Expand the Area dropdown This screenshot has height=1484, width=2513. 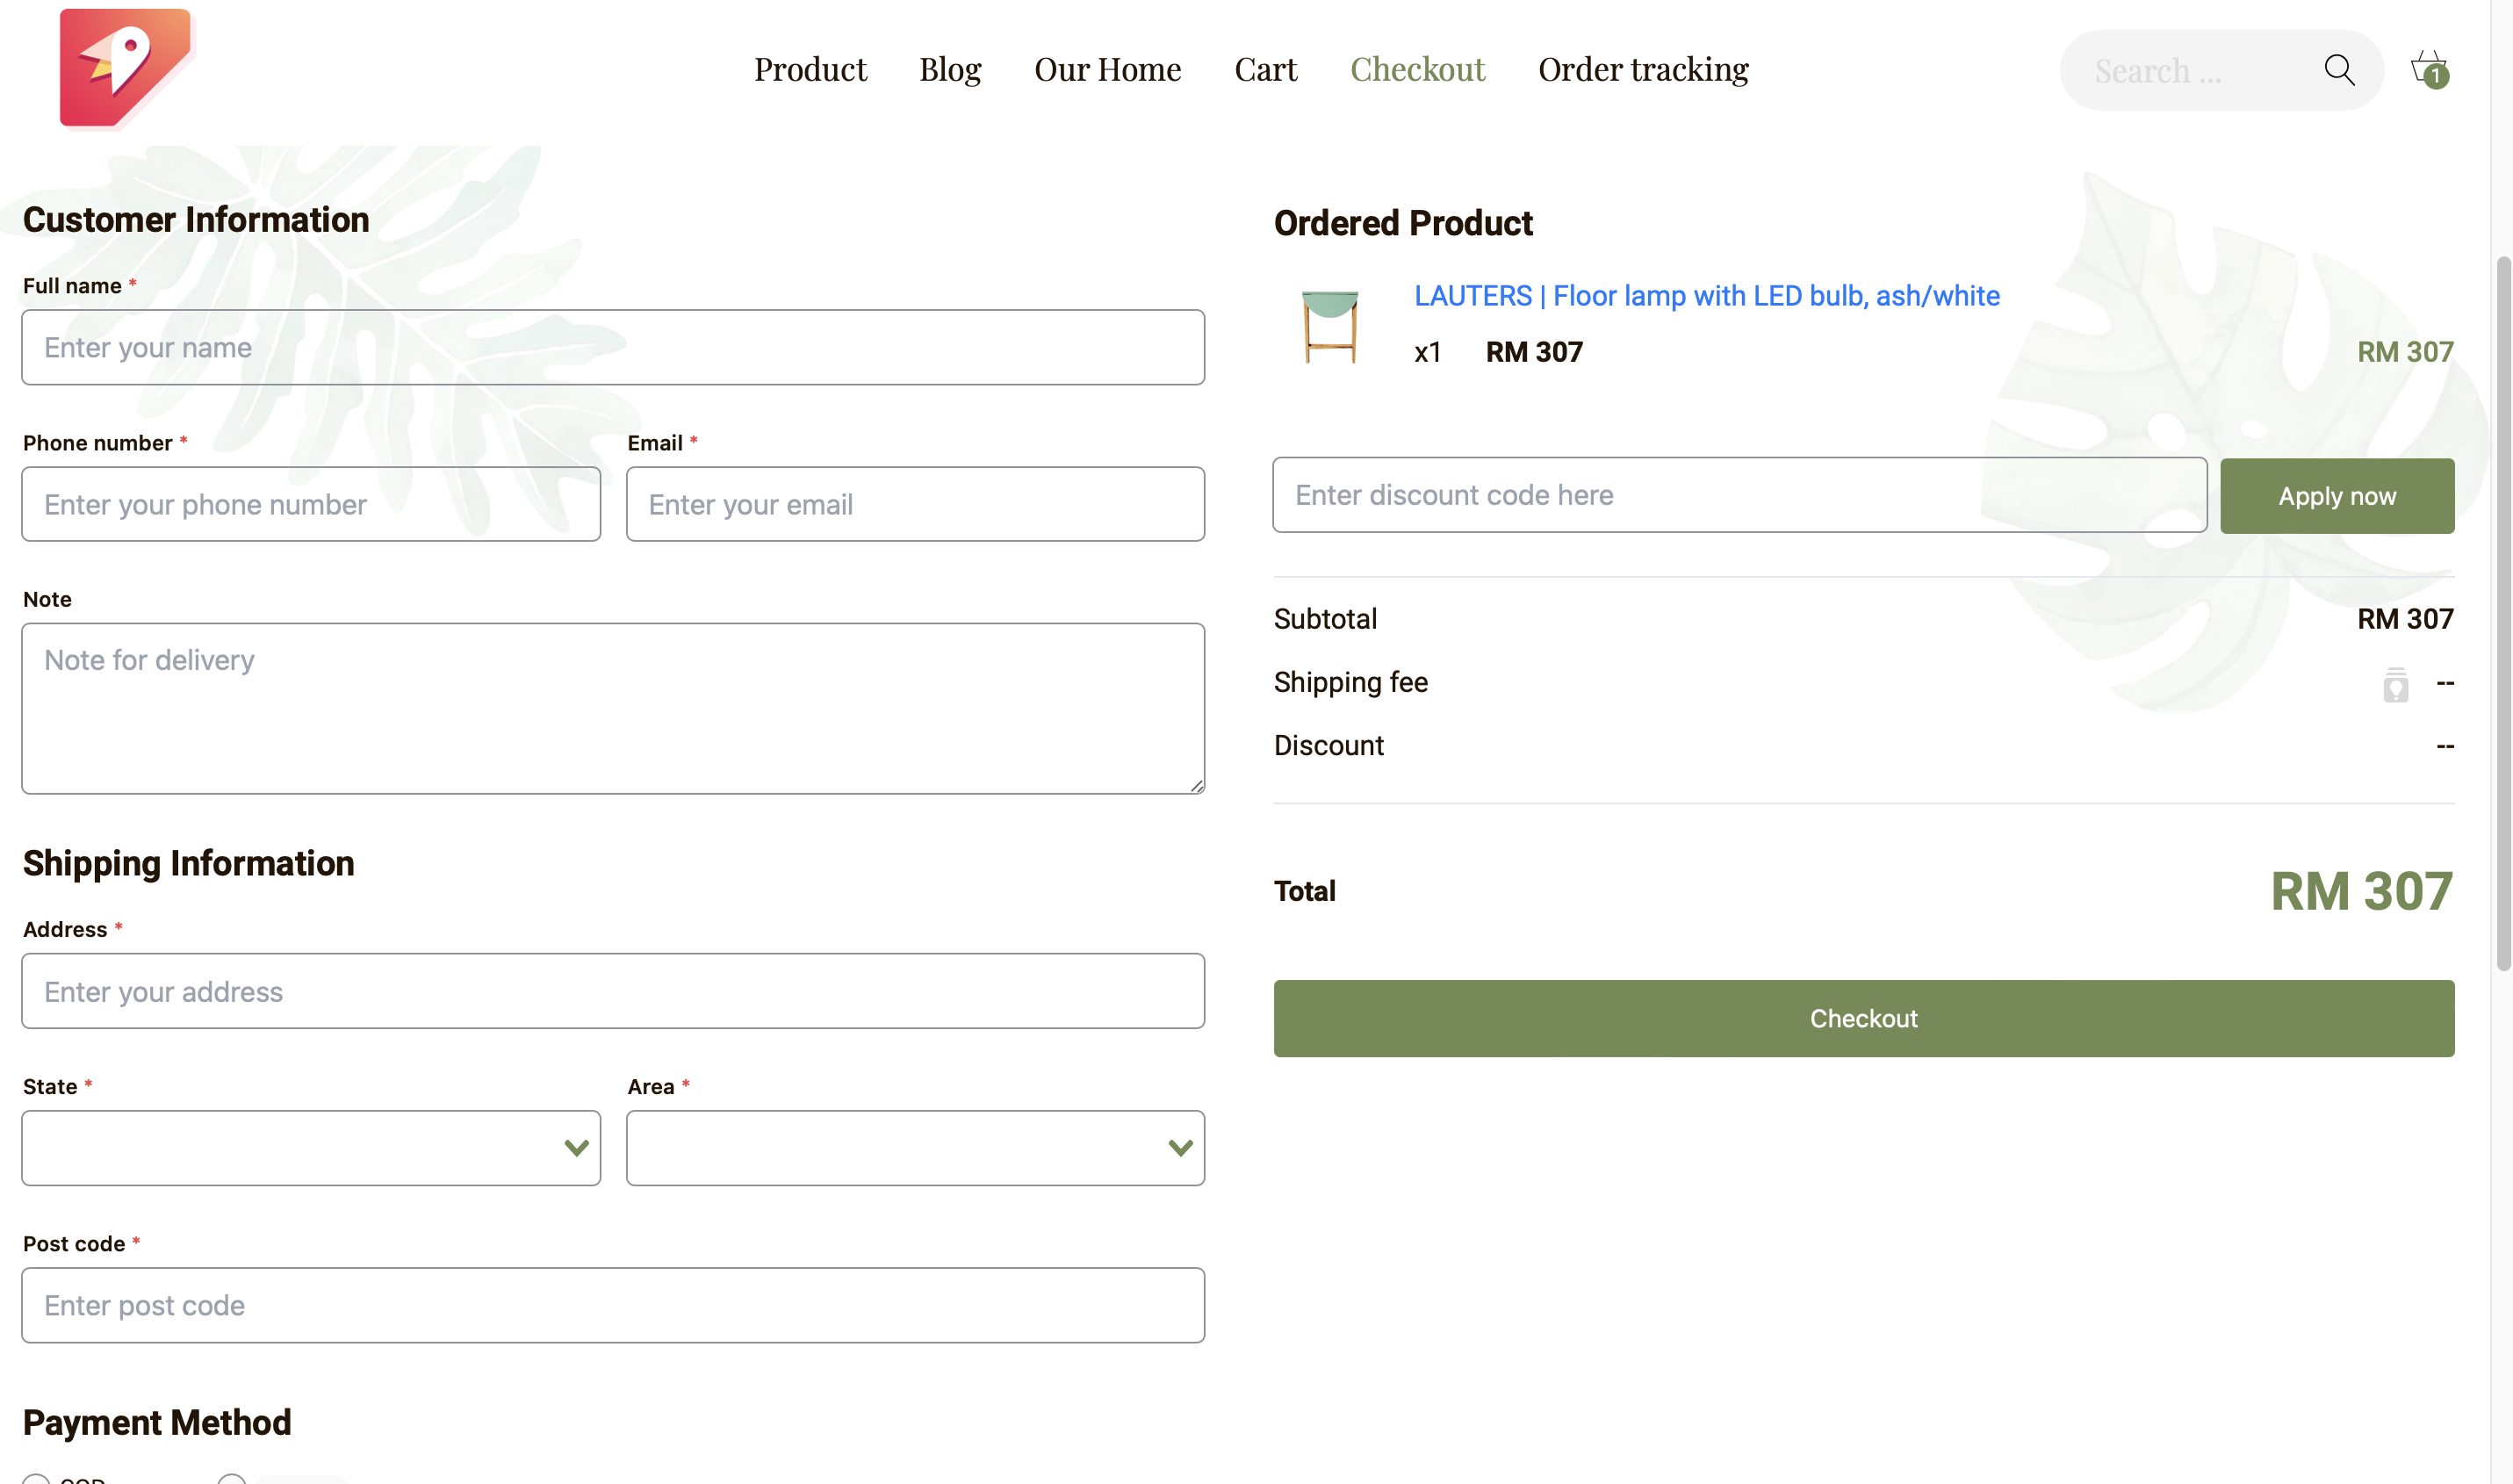pyautogui.click(x=915, y=1148)
